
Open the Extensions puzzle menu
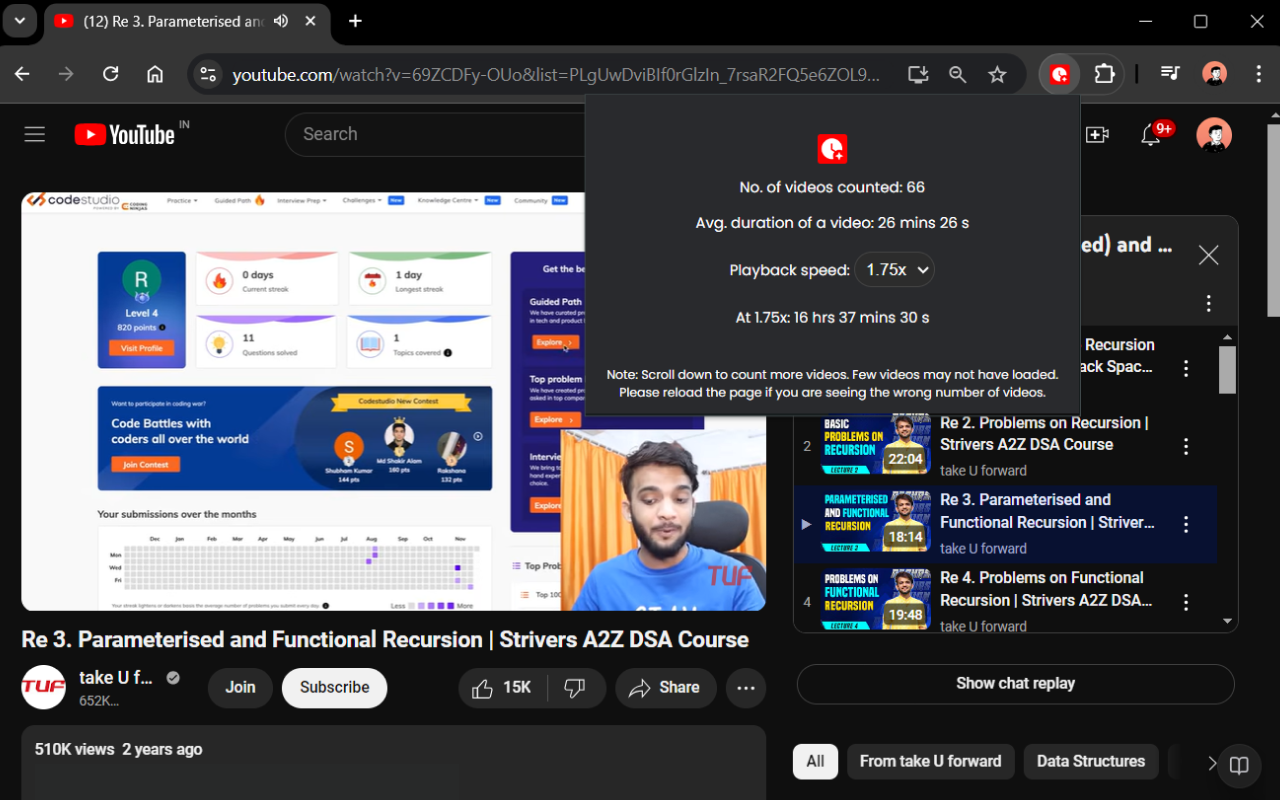click(1104, 74)
